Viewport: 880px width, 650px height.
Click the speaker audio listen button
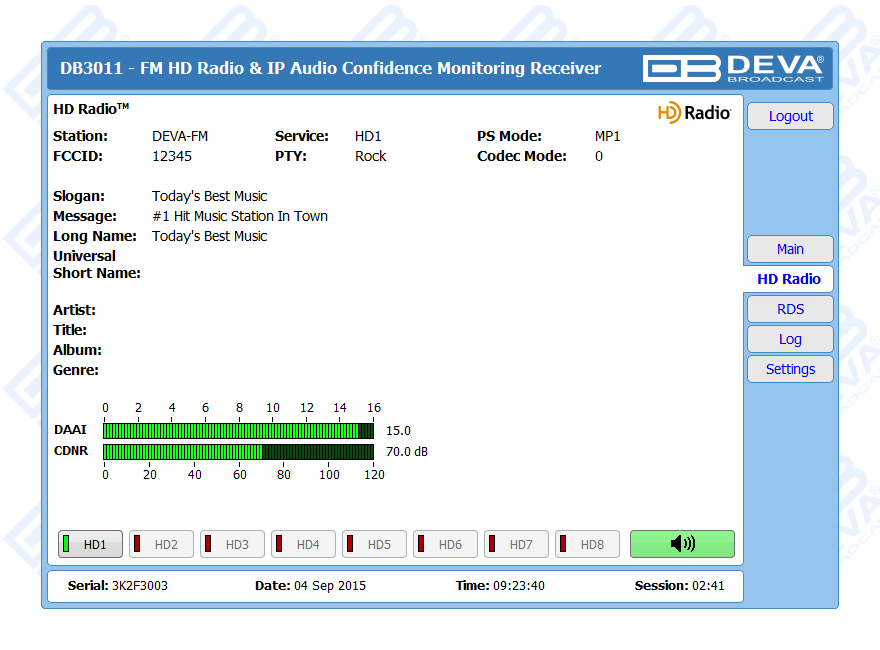(x=682, y=544)
